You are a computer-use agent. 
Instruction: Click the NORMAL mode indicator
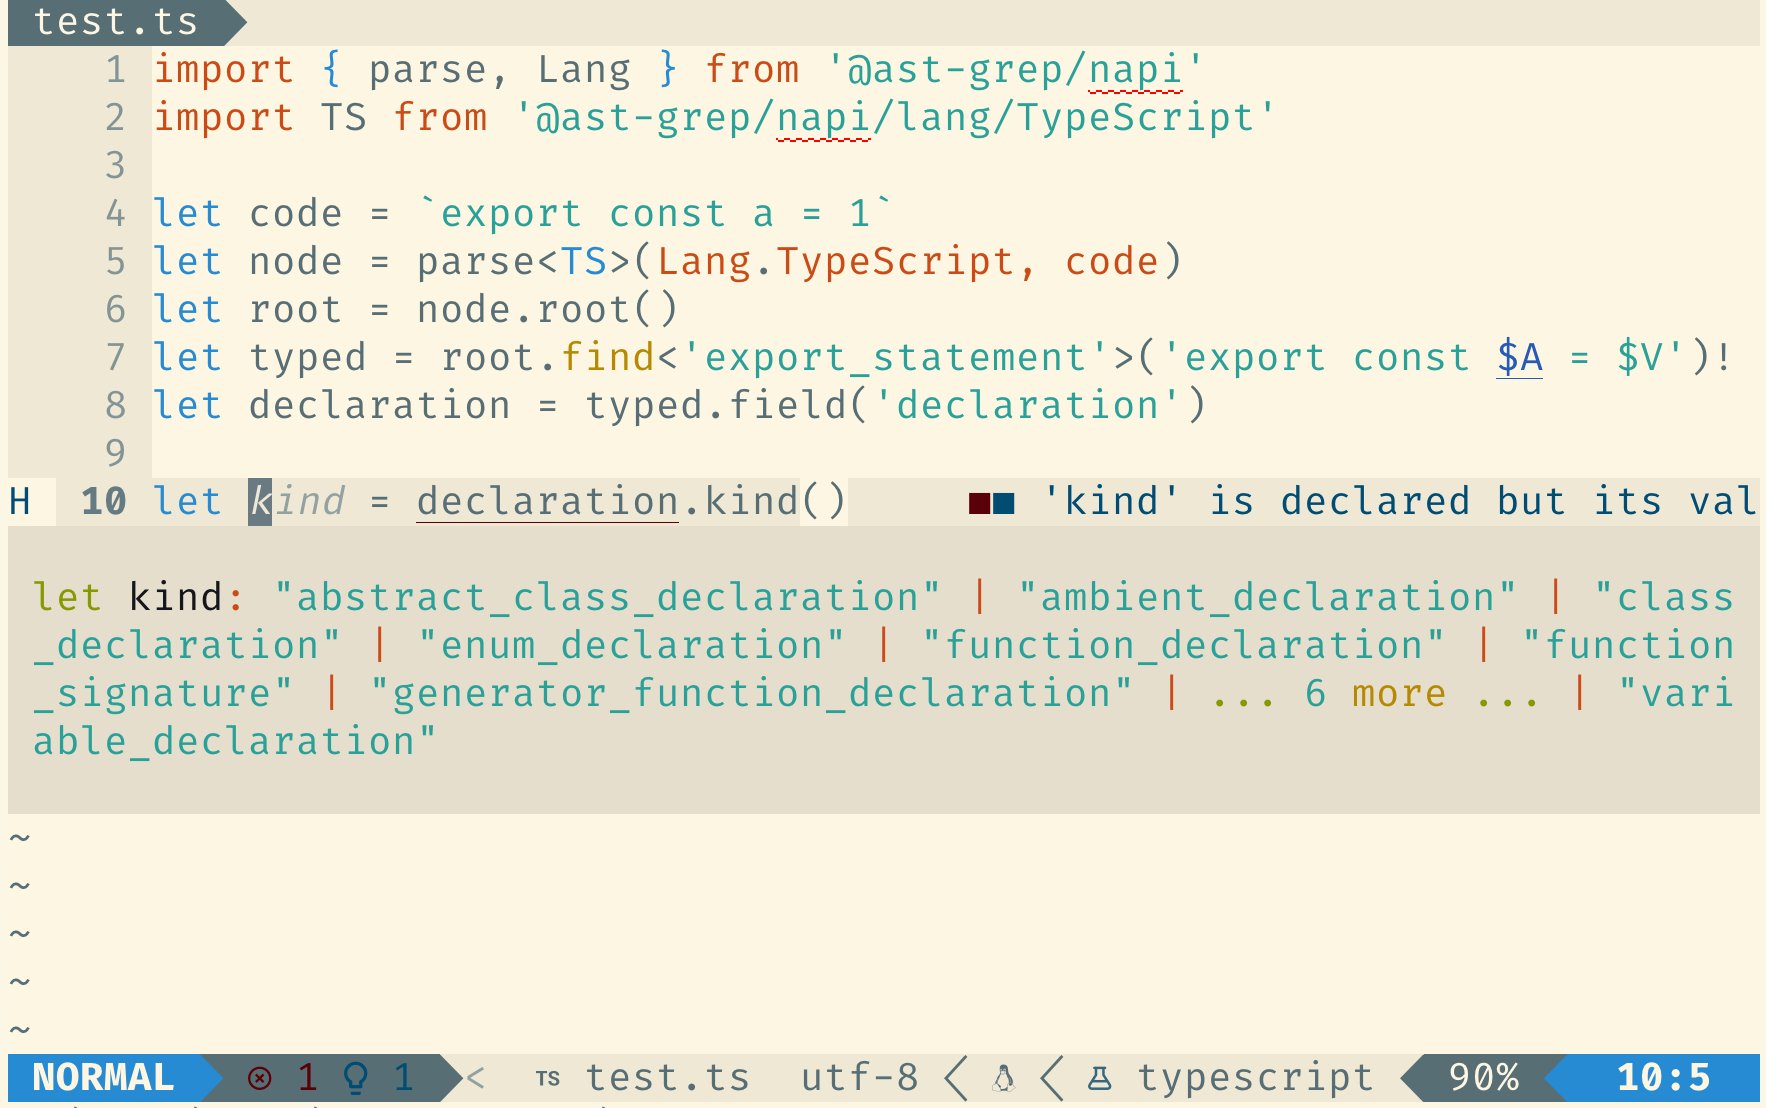coord(103,1078)
